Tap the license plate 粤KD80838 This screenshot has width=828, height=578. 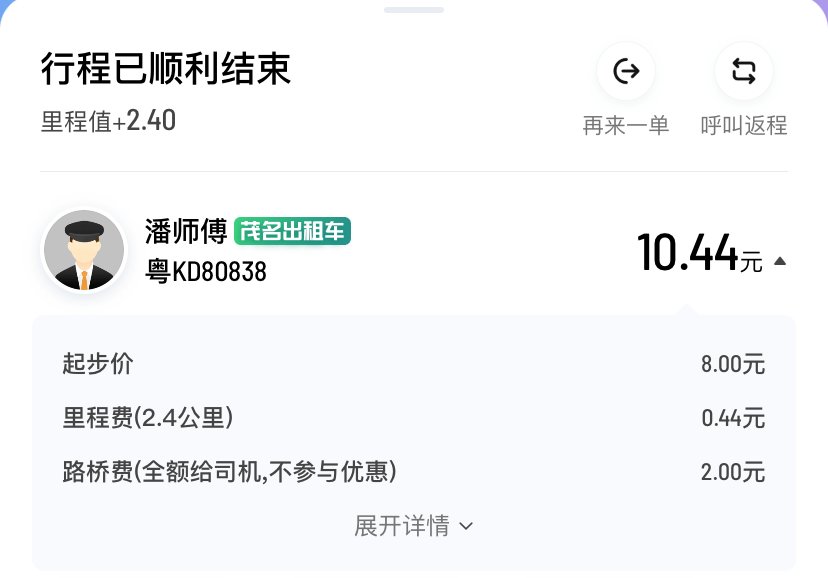[206, 271]
